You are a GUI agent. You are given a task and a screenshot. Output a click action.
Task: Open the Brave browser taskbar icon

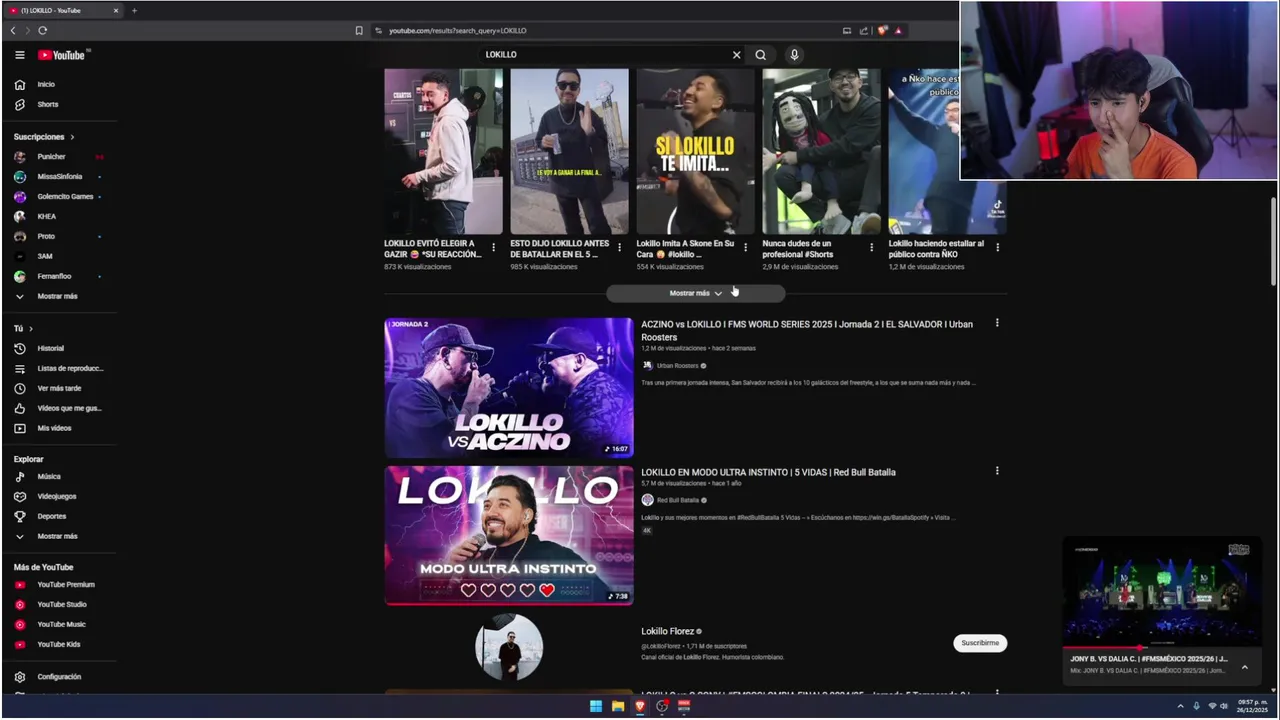[640, 706]
